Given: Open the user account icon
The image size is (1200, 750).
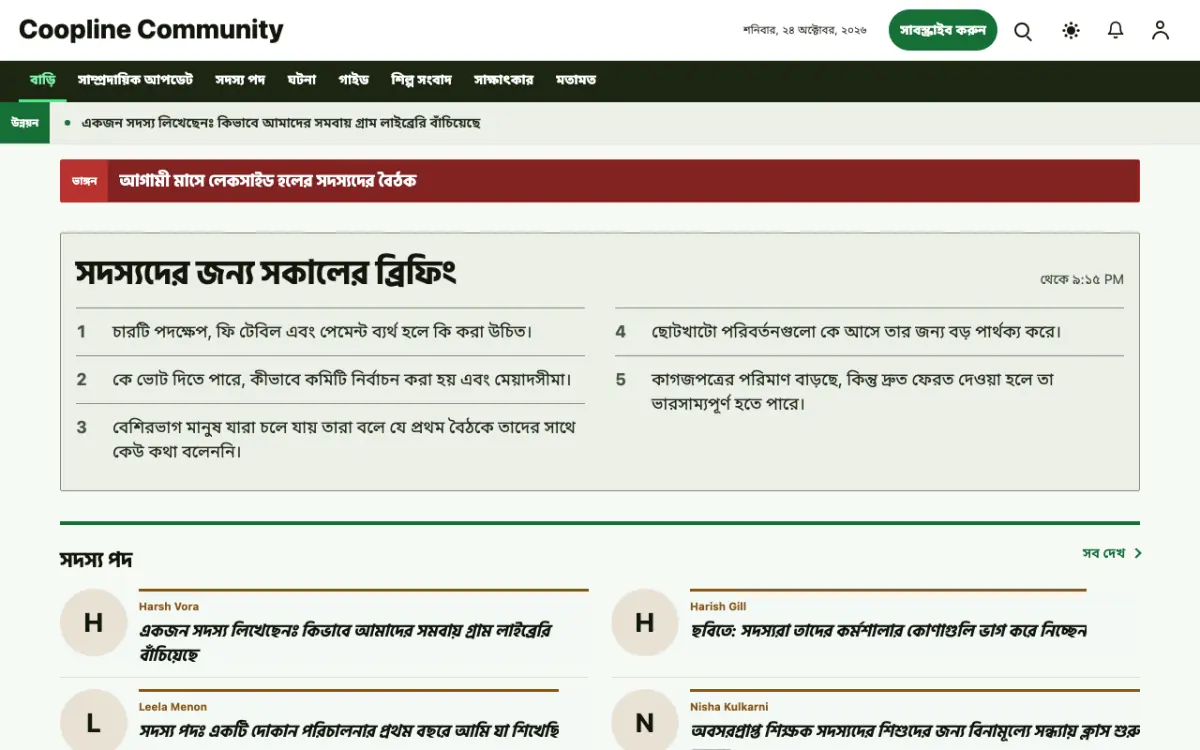Looking at the screenshot, I should point(1160,31).
